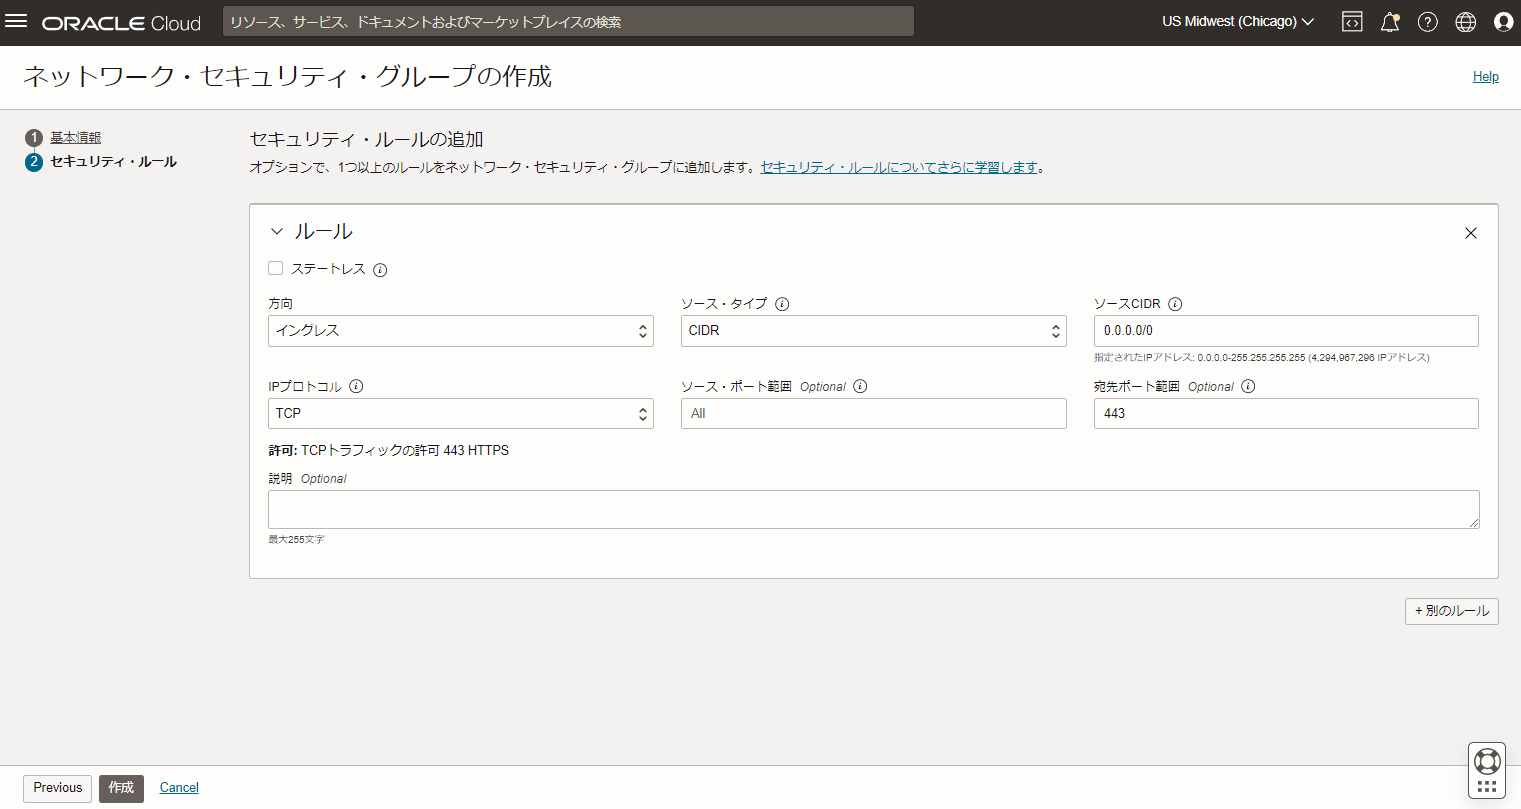The height and width of the screenshot is (809, 1521).
Task: Open Cloud Shell developer tools icon
Action: 1352,21
